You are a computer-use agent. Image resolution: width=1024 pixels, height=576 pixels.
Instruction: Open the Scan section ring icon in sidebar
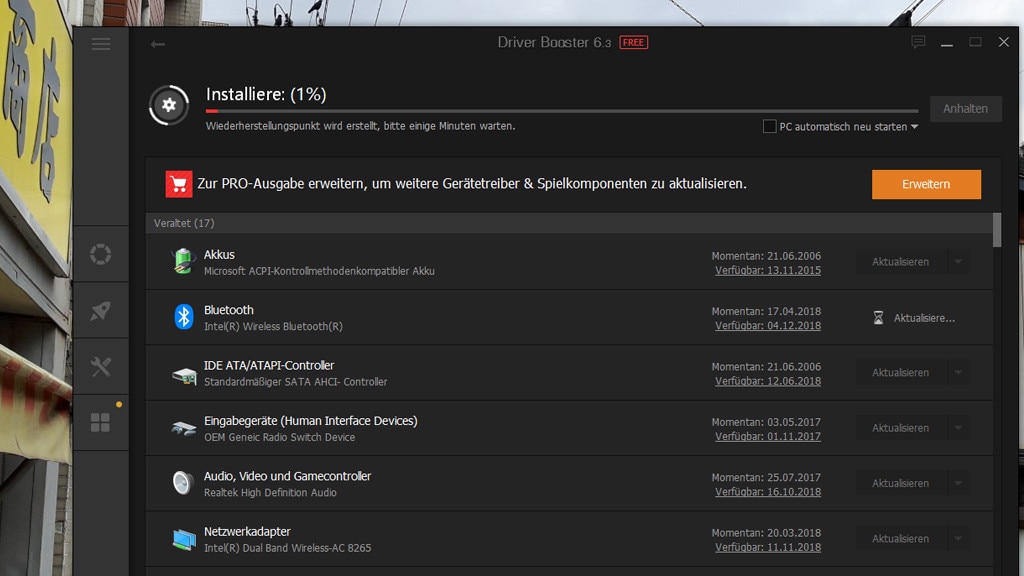[x=101, y=254]
